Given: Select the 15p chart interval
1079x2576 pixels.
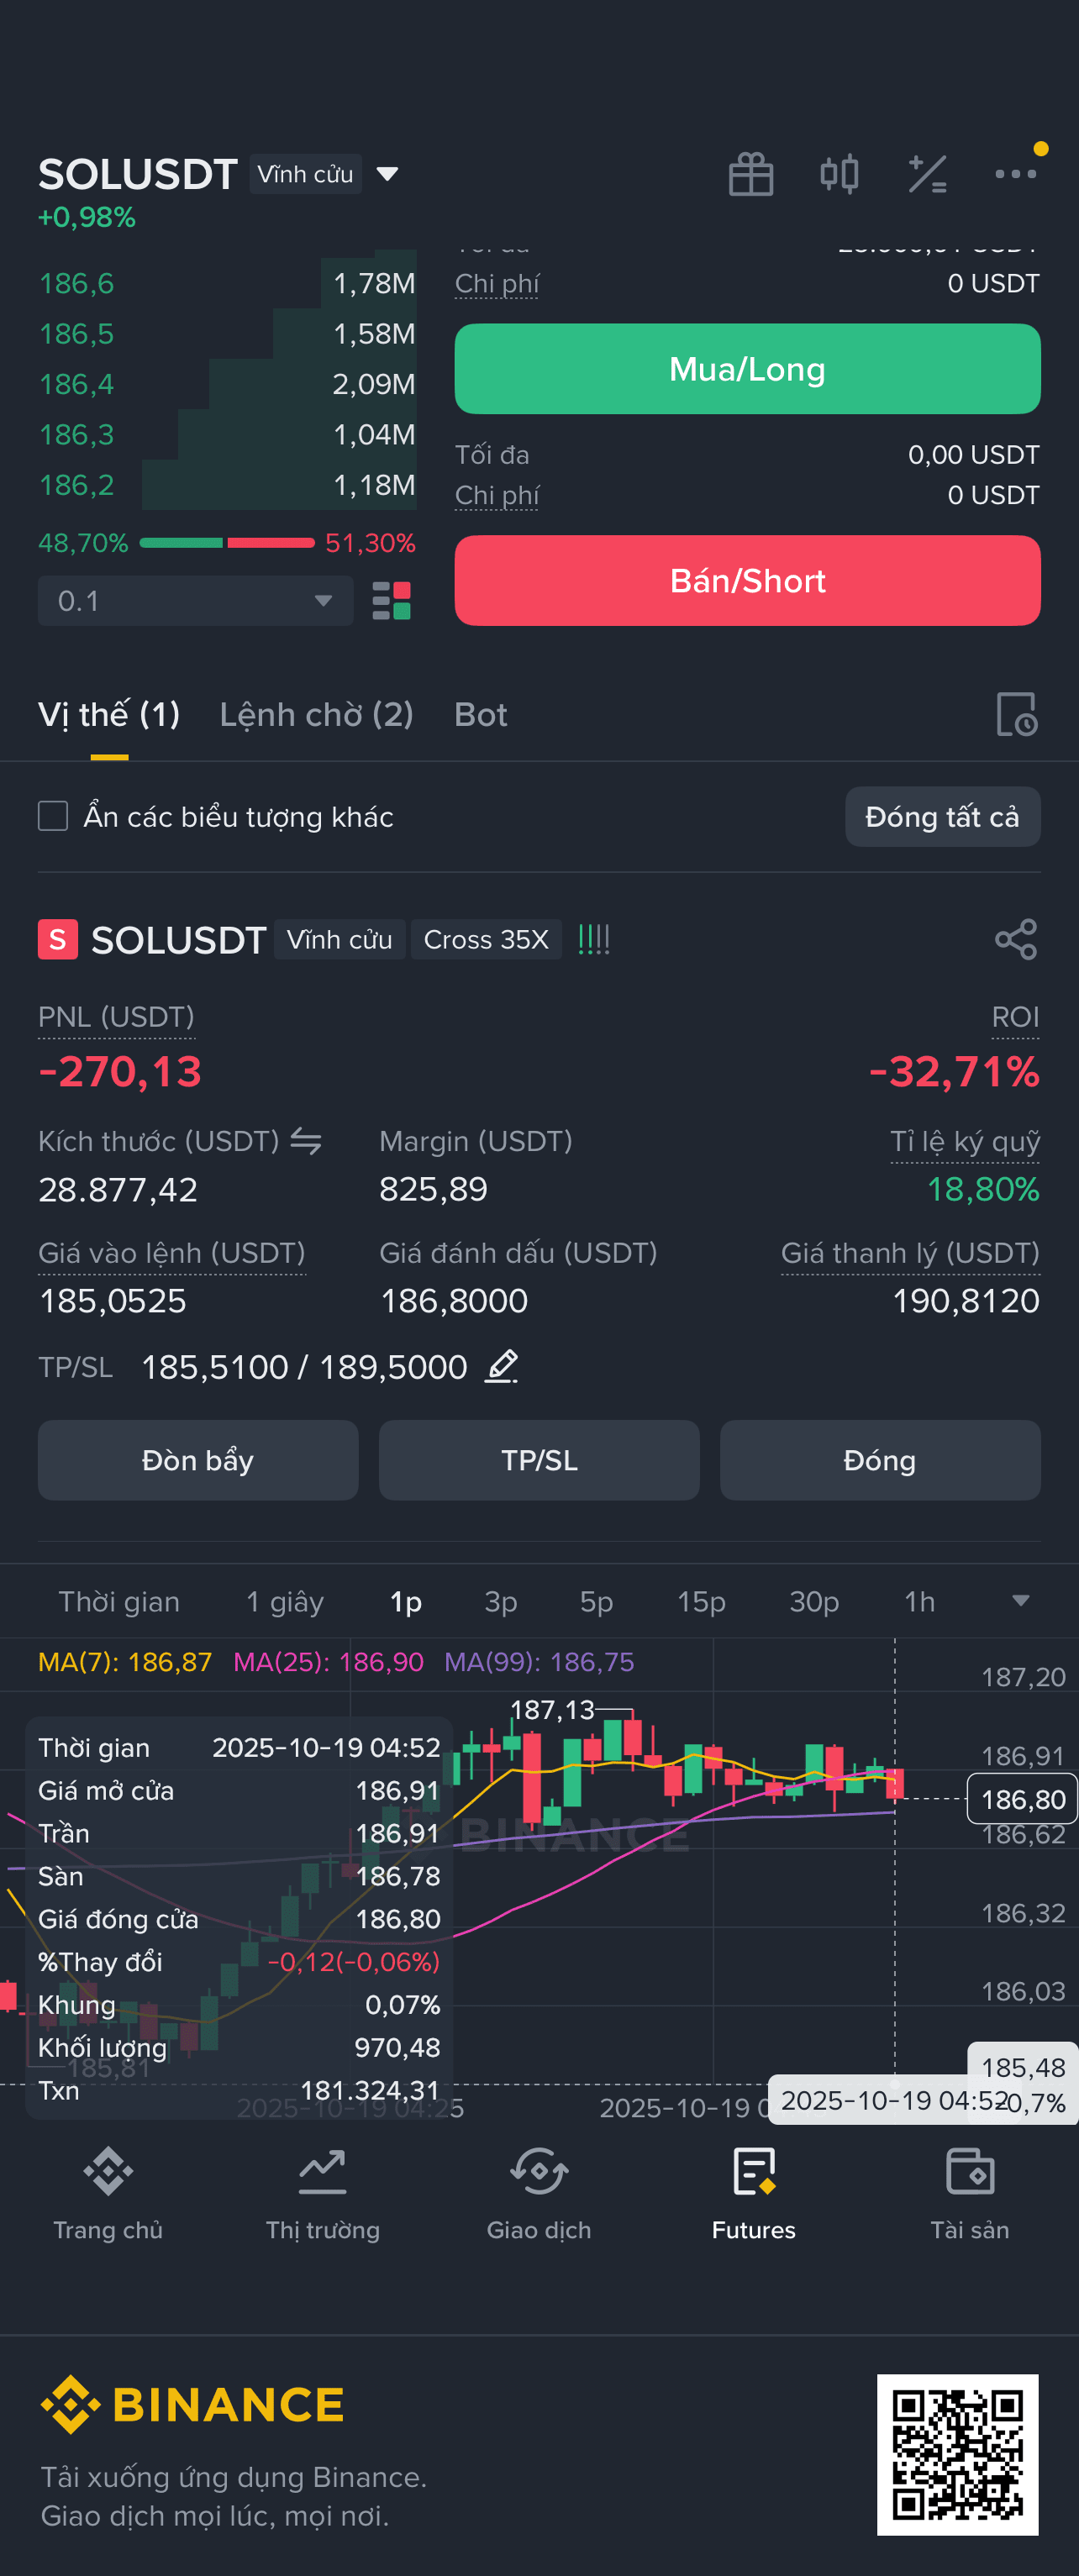Looking at the screenshot, I should [x=701, y=1601].
